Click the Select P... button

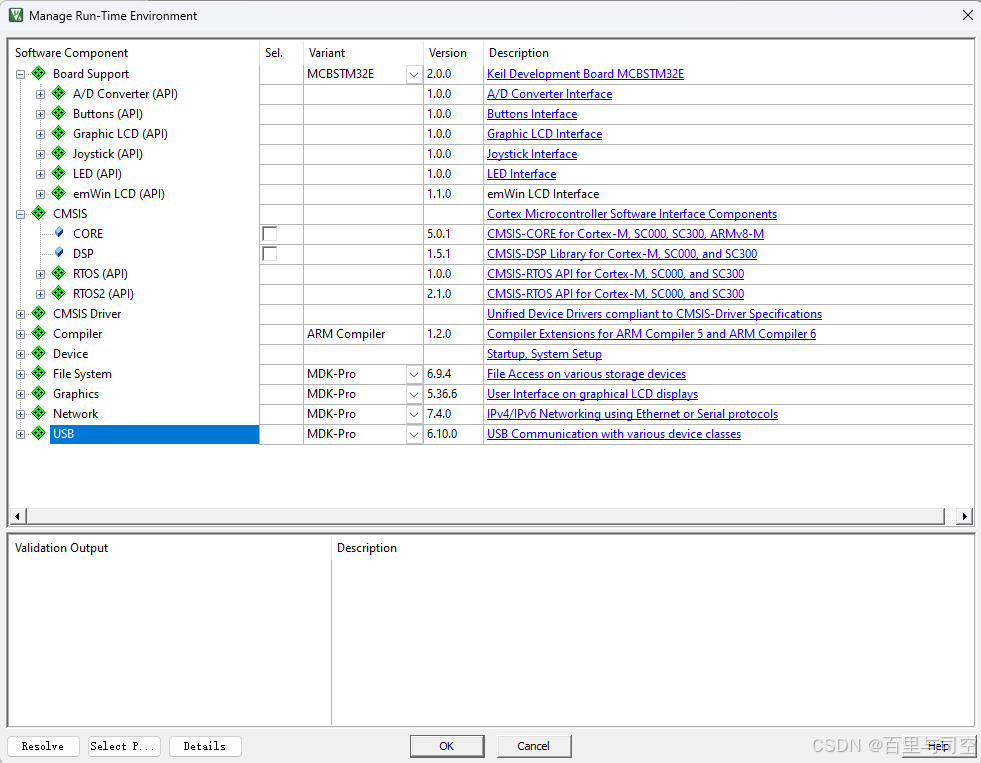click(x=124, y=746)
